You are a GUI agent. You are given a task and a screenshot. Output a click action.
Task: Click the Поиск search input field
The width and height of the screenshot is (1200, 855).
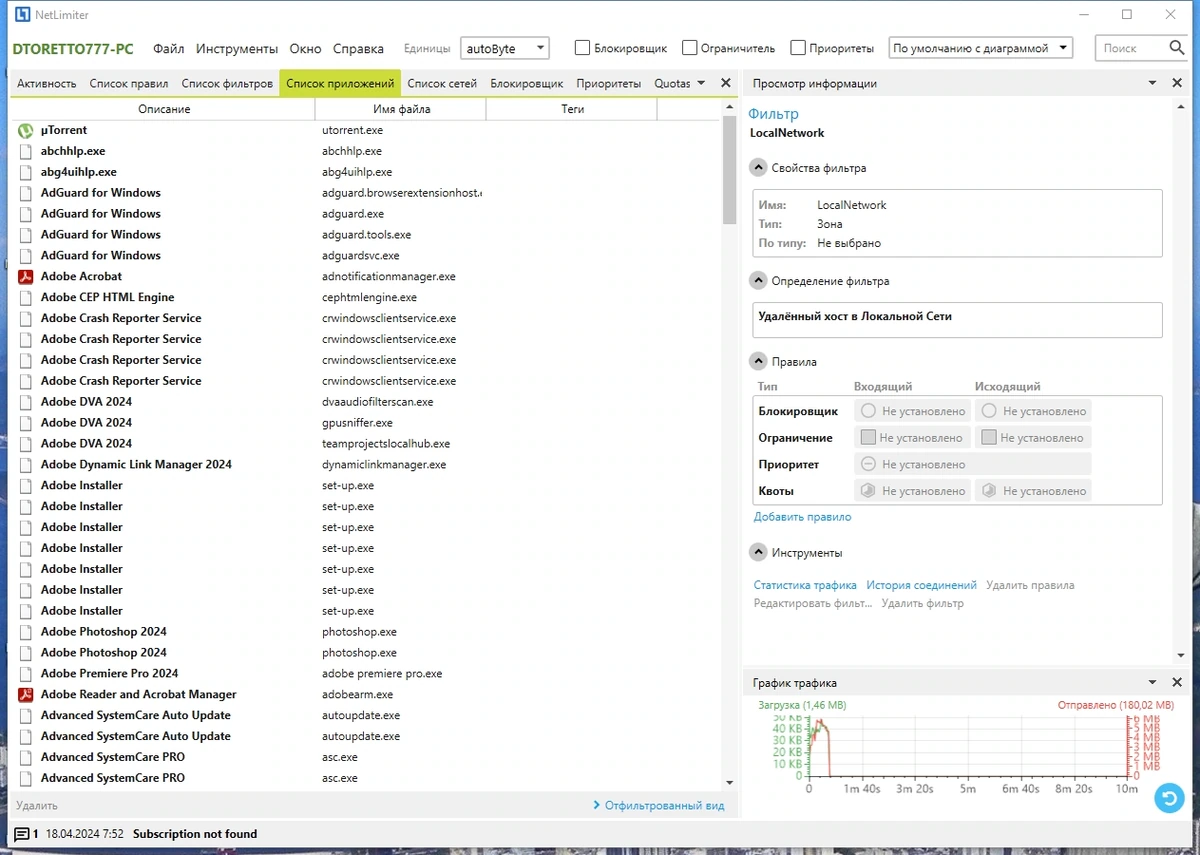[x=1130, y=47]
